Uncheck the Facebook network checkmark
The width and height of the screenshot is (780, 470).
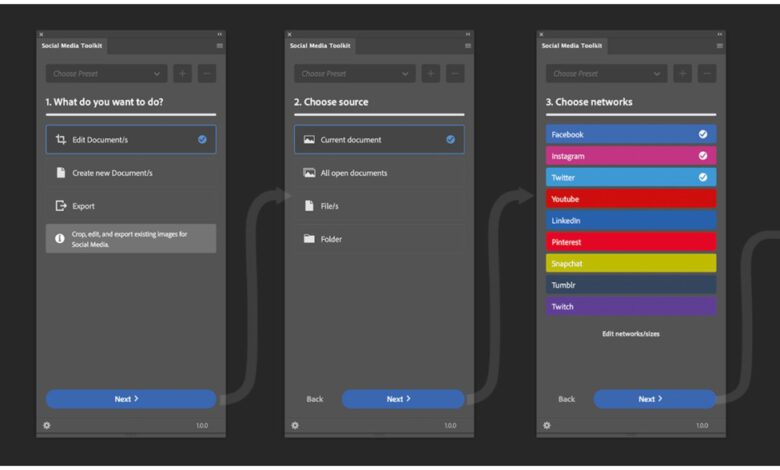[x=702, y=134]
